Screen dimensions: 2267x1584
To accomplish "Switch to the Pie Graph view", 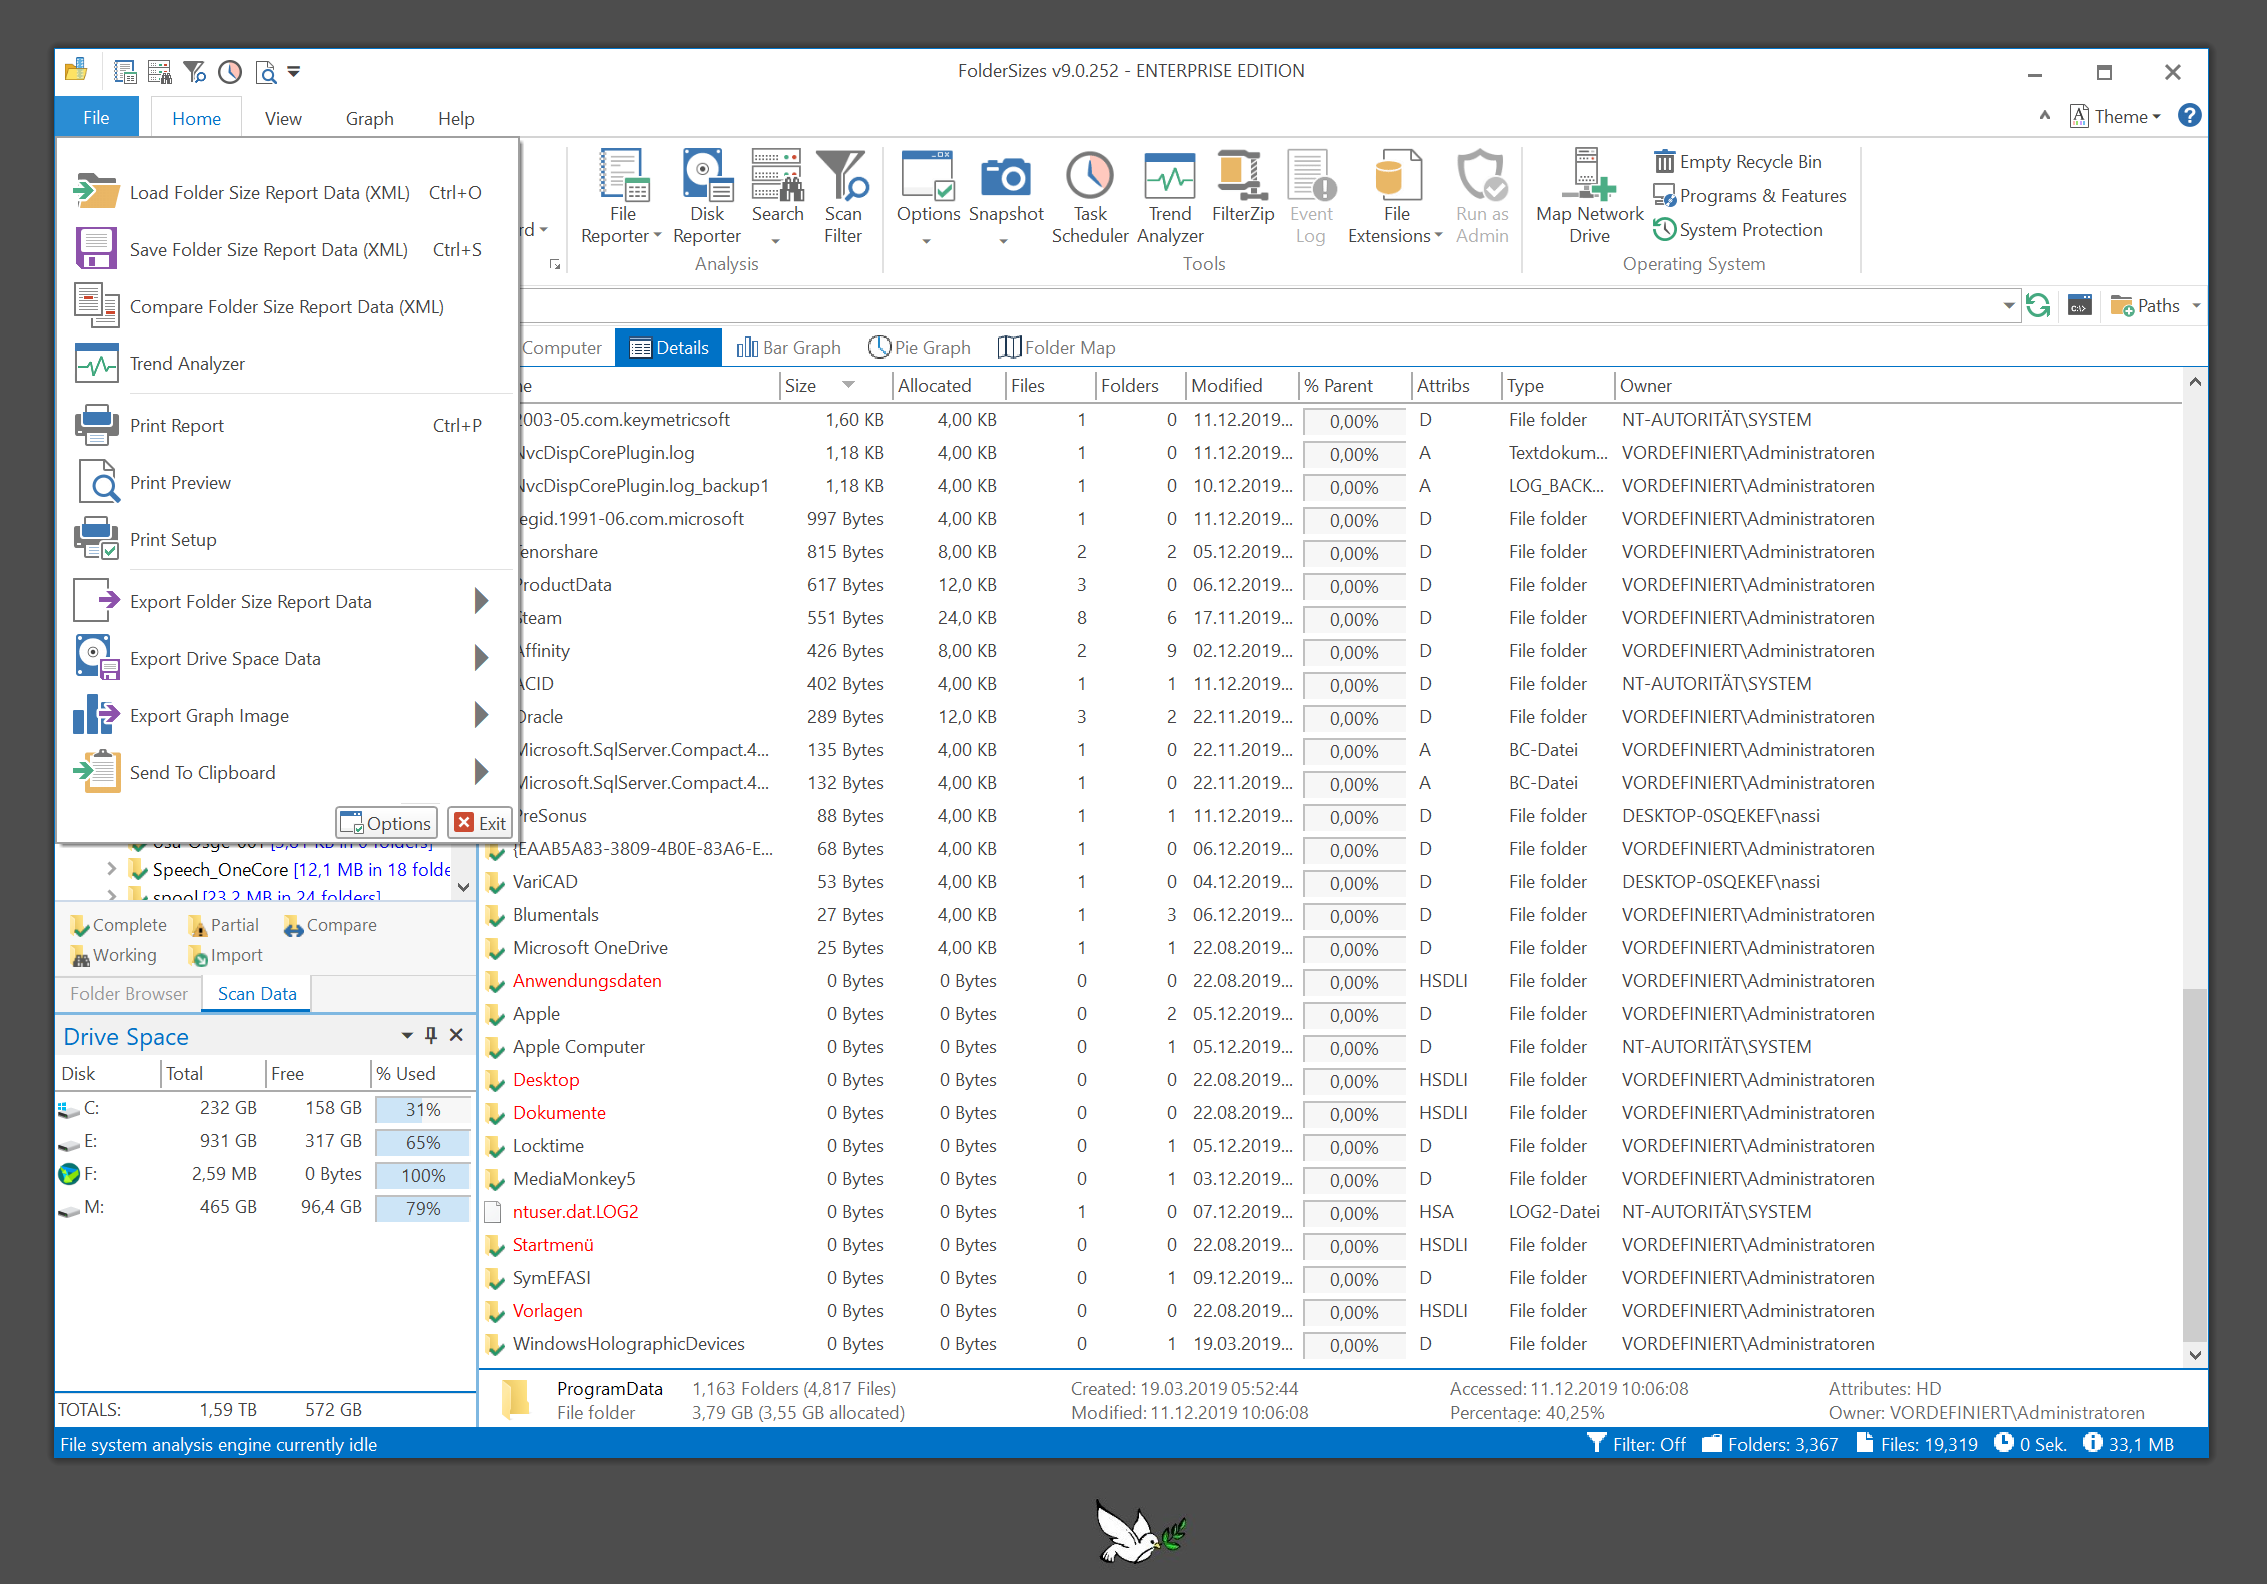I will pos(919,348).
